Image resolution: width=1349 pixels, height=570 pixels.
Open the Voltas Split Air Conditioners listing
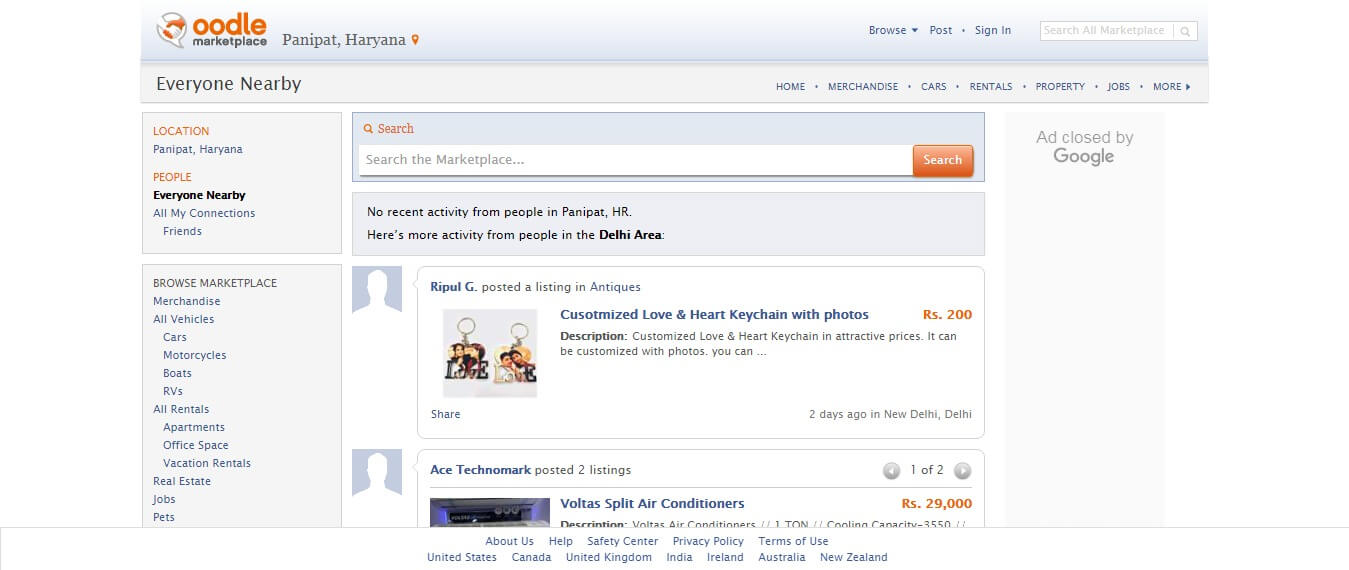click(652, 503)
